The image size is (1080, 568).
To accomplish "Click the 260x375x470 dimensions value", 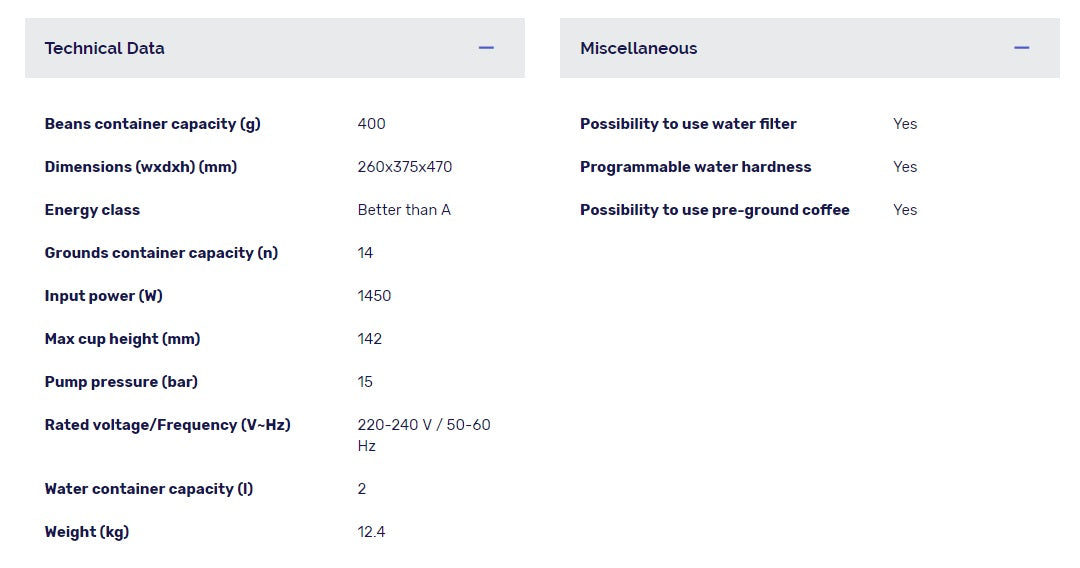I will [x=405, y=167].
